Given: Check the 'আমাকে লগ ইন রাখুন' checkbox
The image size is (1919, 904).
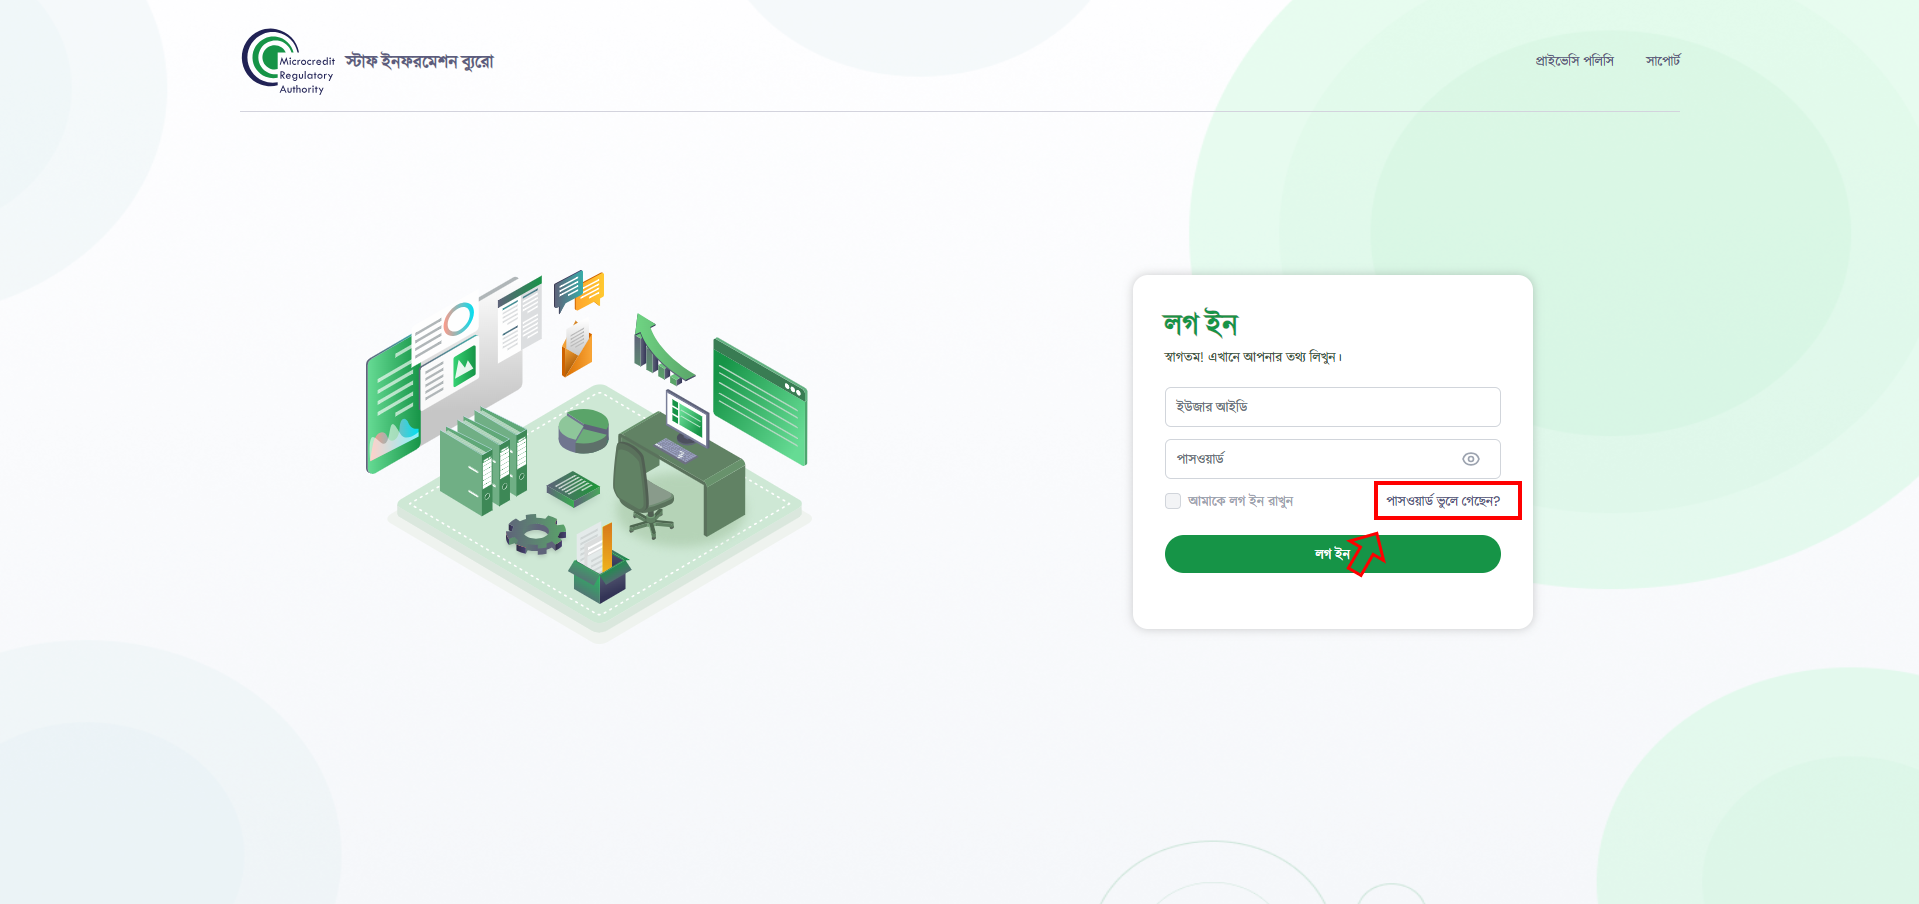Looking at the screenshot, I should tap(1173, 501).
